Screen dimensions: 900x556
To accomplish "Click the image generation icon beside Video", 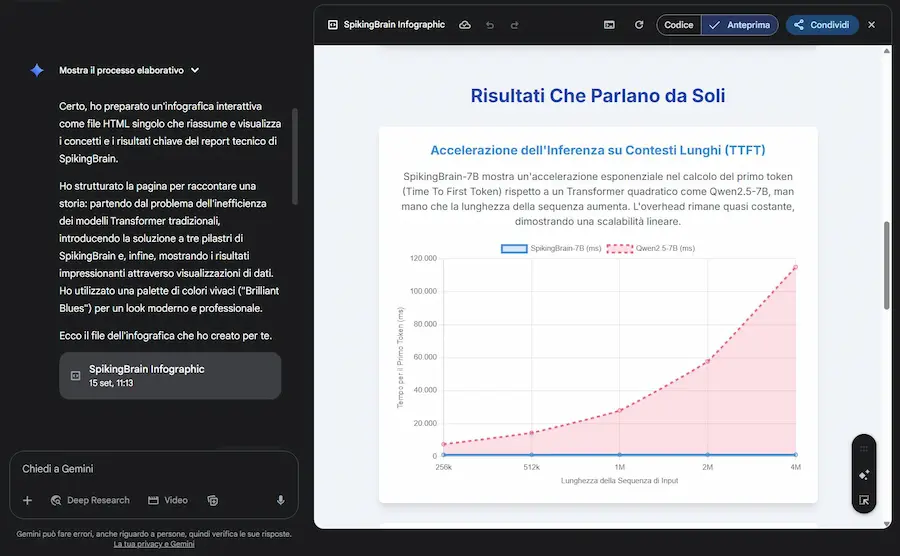I will (x=213, y=500).
